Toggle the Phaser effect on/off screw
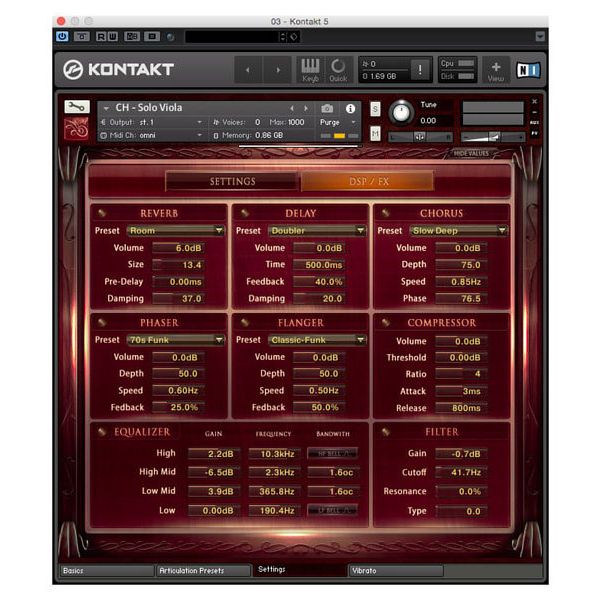The image size is (600, 600). coord(102,322)
